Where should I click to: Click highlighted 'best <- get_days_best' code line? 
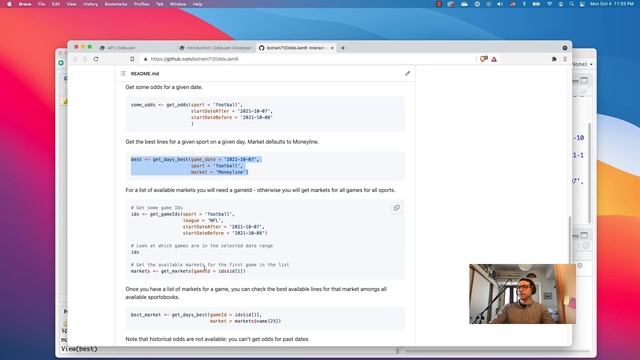click(195, 159)
